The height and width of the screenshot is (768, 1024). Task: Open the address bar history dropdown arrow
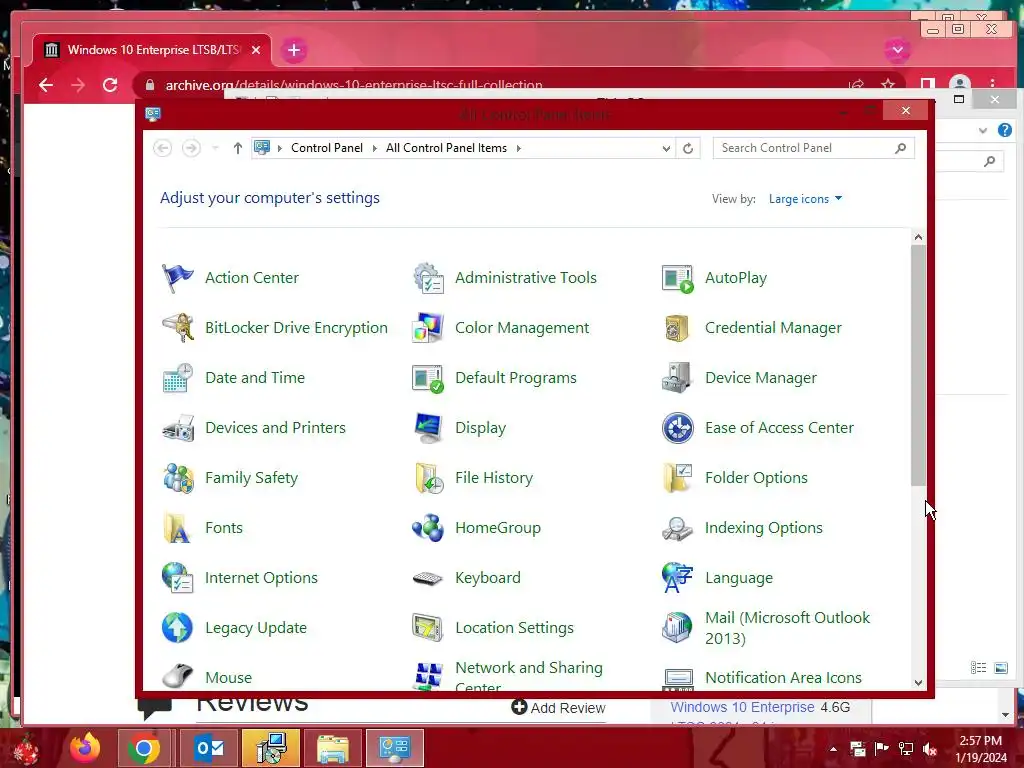coord(666,148)
